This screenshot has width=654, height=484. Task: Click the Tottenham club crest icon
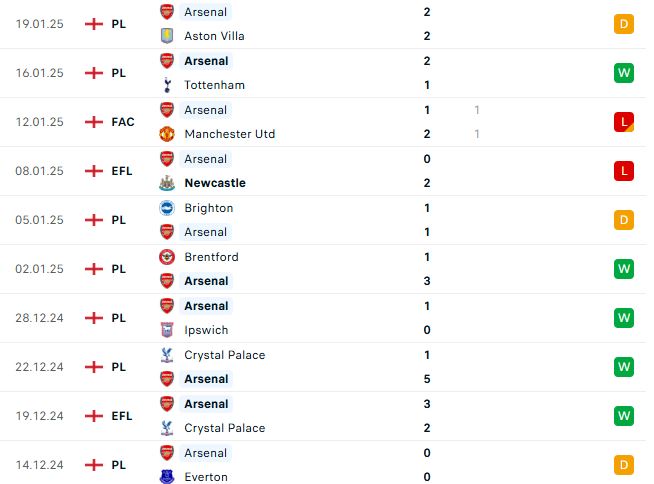pos(167,85)
